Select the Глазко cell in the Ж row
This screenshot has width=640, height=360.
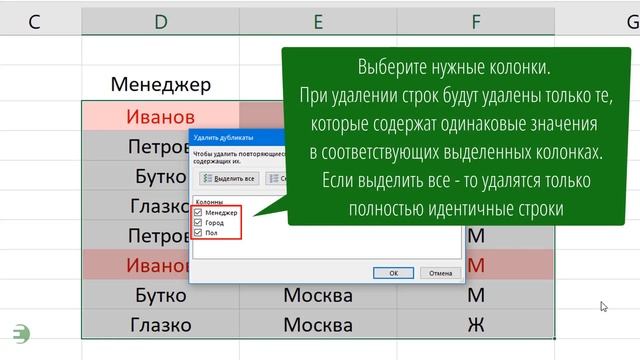coord(160,325)
